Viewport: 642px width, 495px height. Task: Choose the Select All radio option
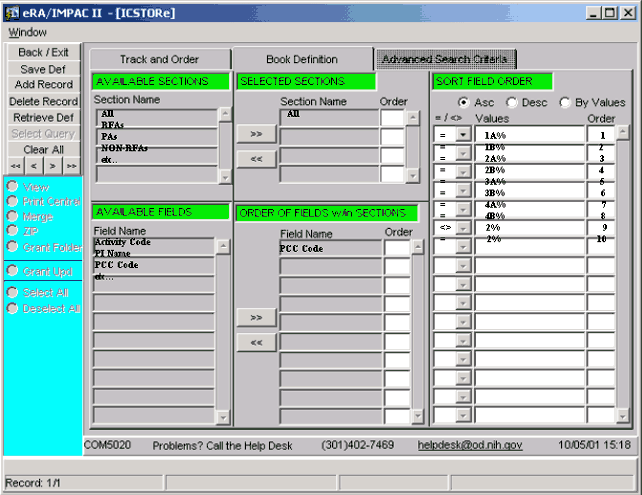click(x=13, y=292)
